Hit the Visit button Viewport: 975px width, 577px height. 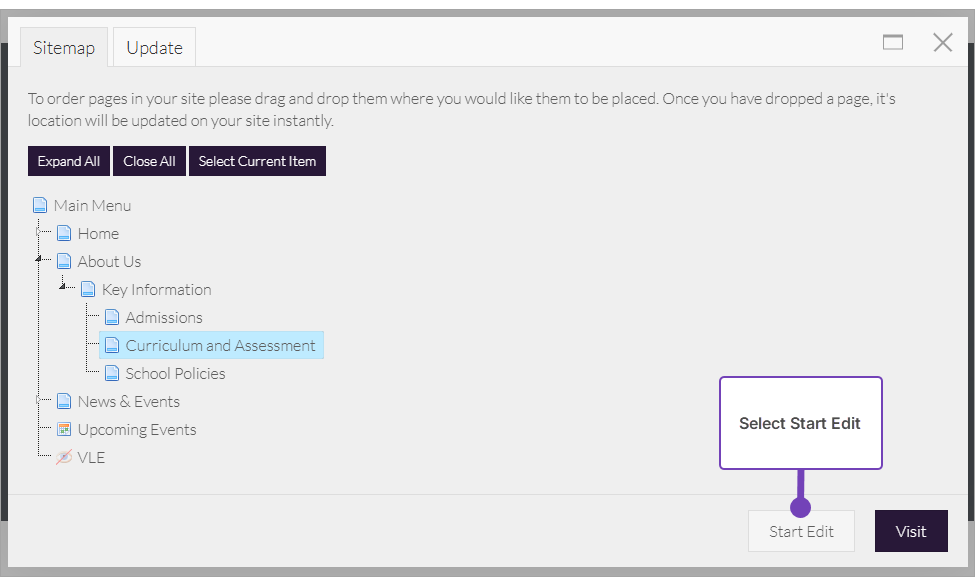pos(910,531)
